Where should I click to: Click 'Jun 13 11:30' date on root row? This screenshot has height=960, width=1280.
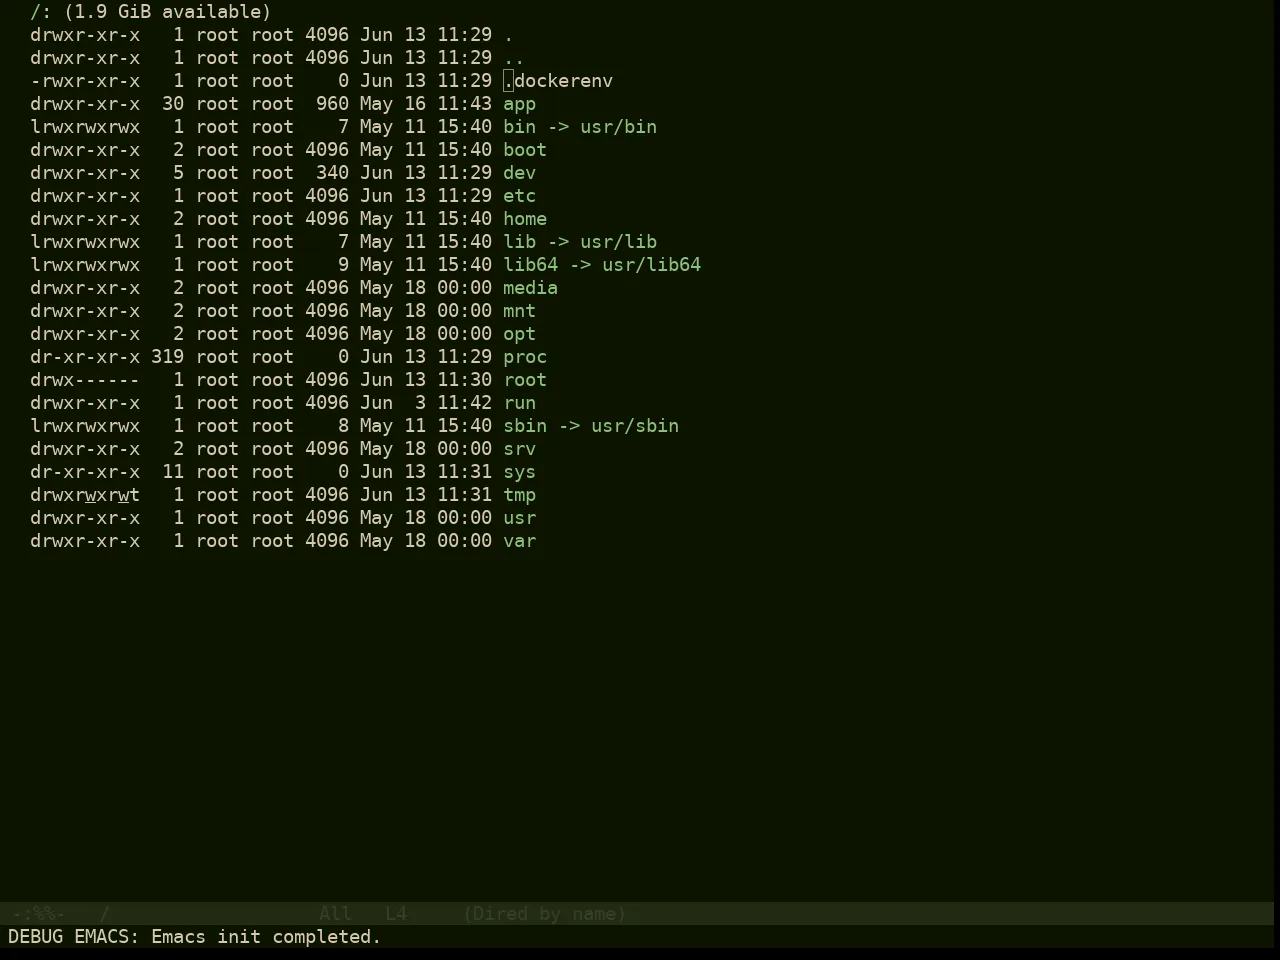pos(426,380)
